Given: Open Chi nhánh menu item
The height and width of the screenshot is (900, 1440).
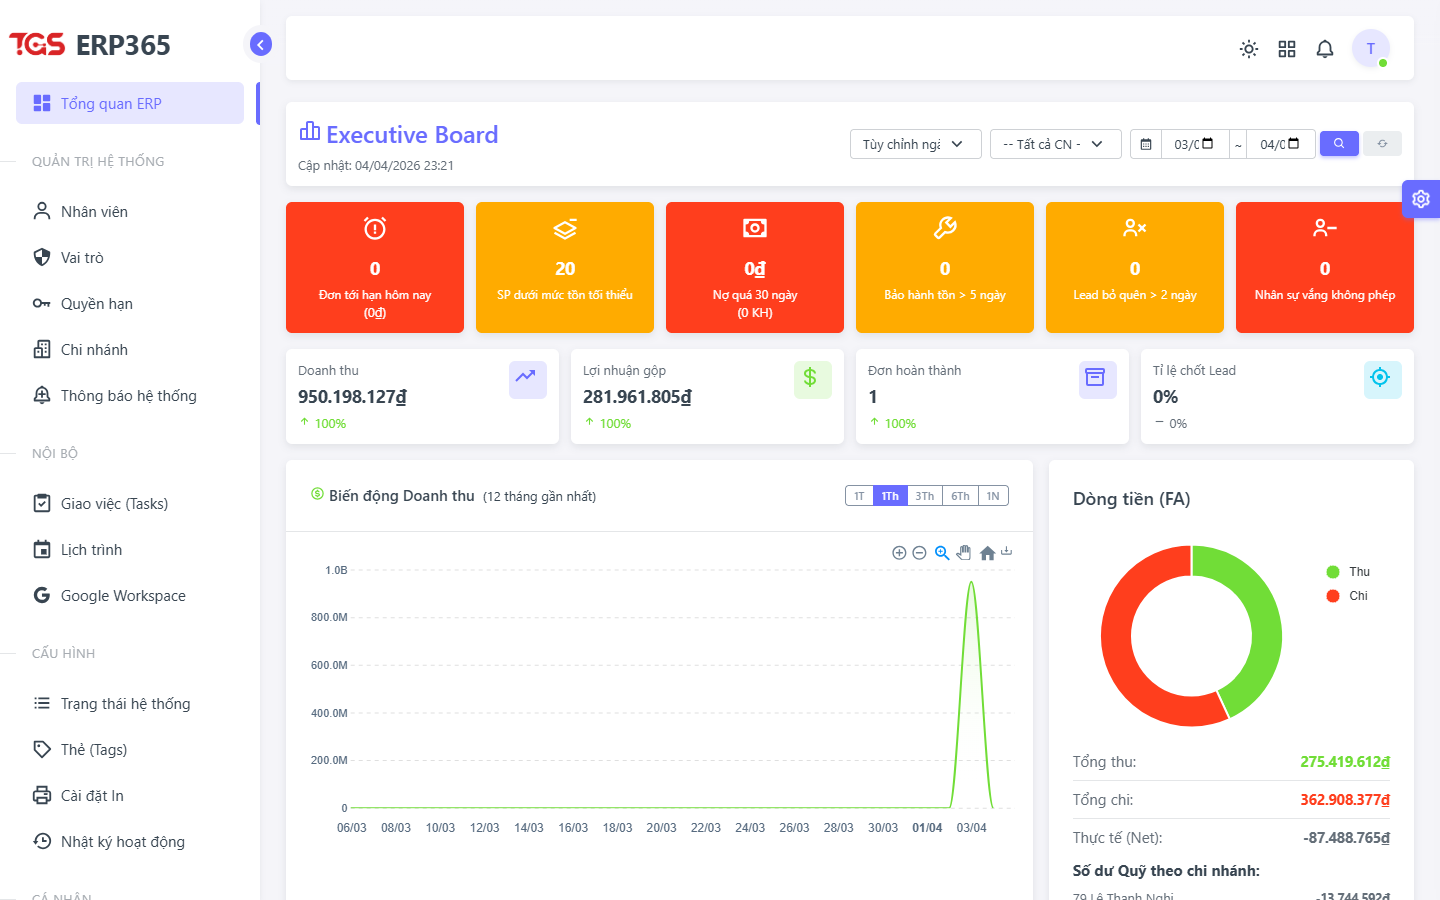Looking at the screenshot, I should 130,349.
